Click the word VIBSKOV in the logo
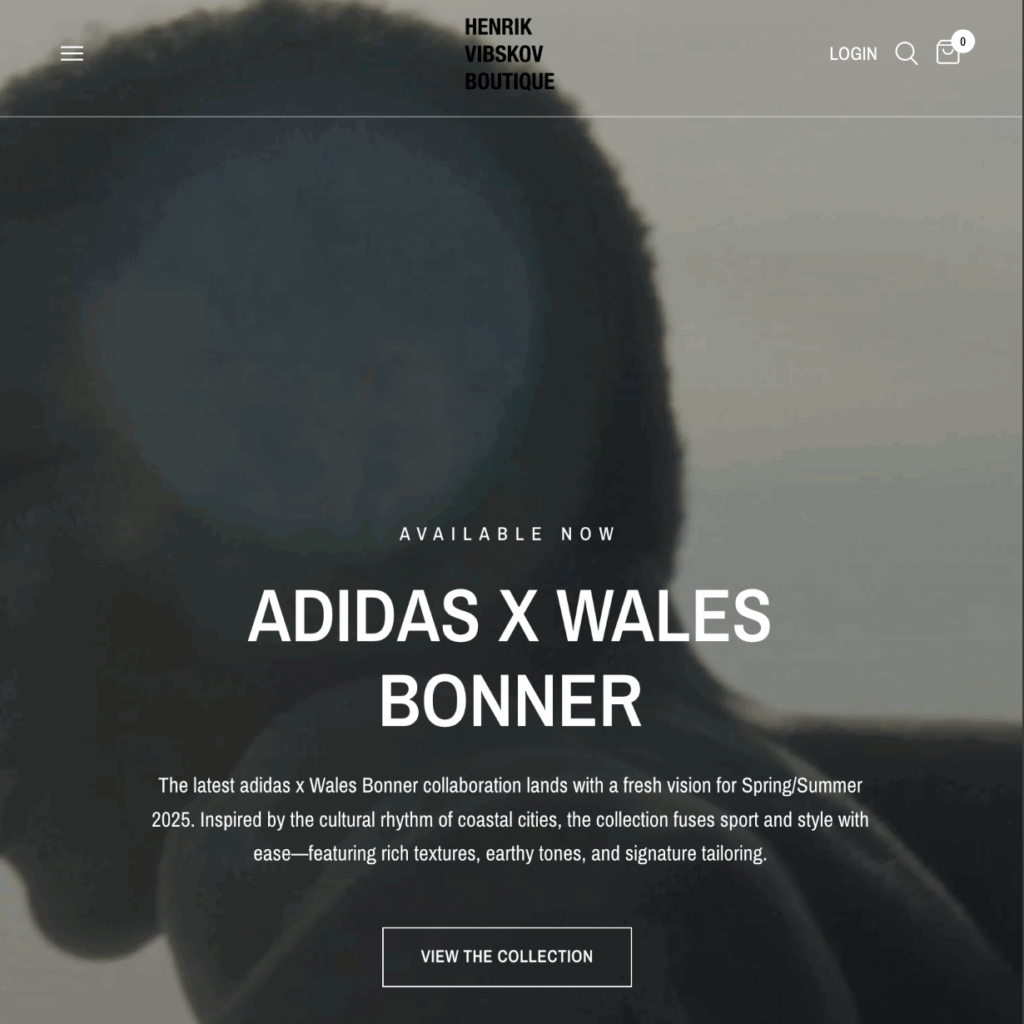 tap(504, 54)
